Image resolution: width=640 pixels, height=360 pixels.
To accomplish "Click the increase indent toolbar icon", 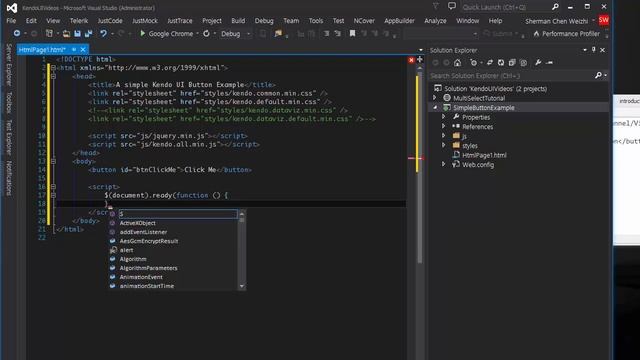I will pyautogui.click(x=338, y=33).
